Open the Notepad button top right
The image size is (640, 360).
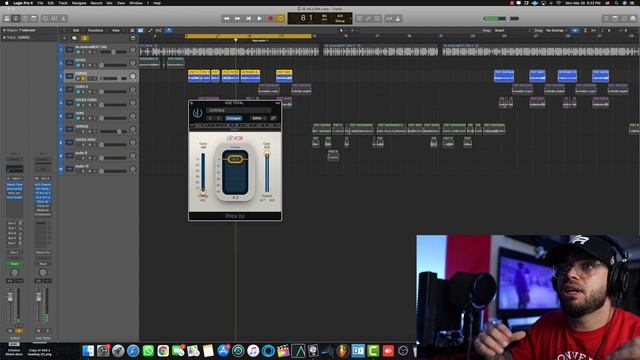[615, 18]
